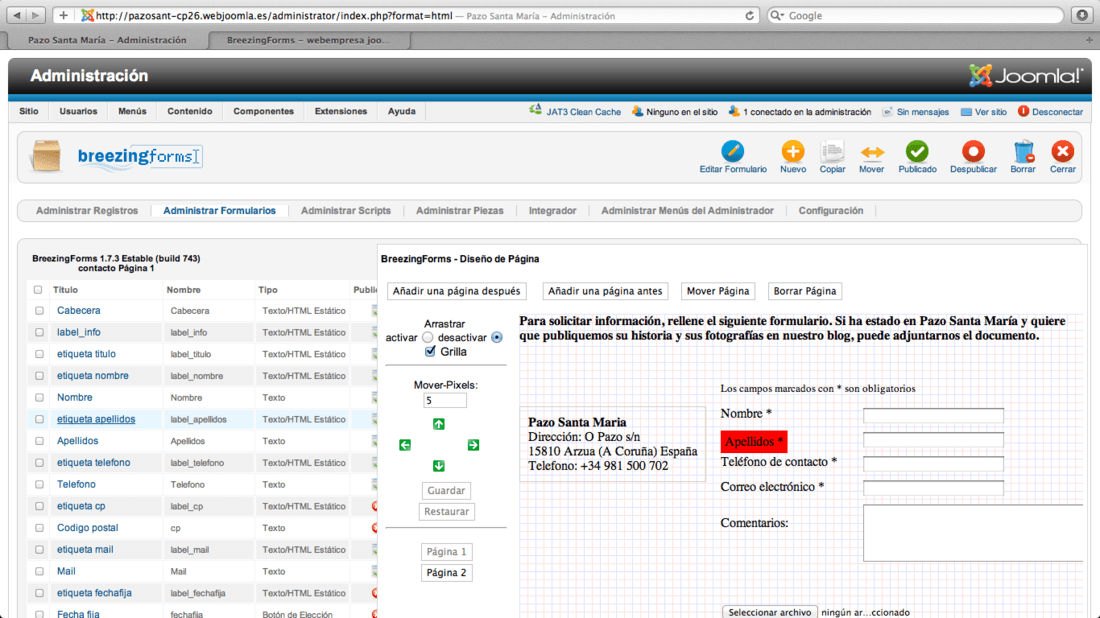
Task: Open the Contenido menu
Action: tap(189, 112)
